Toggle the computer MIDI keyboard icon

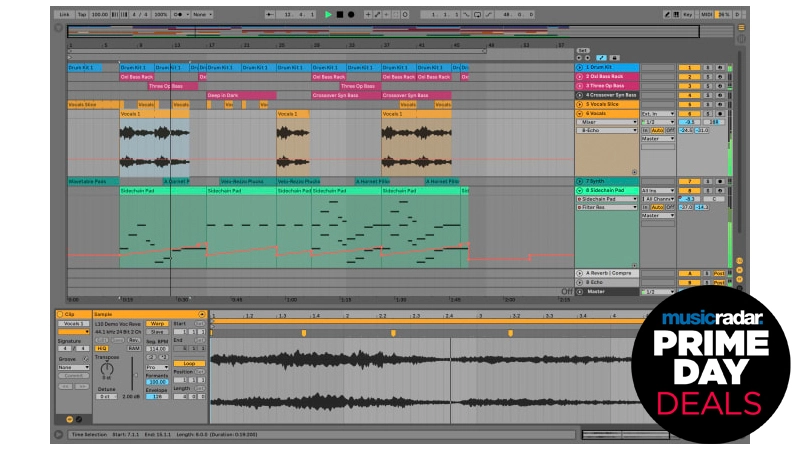(676, 15)
